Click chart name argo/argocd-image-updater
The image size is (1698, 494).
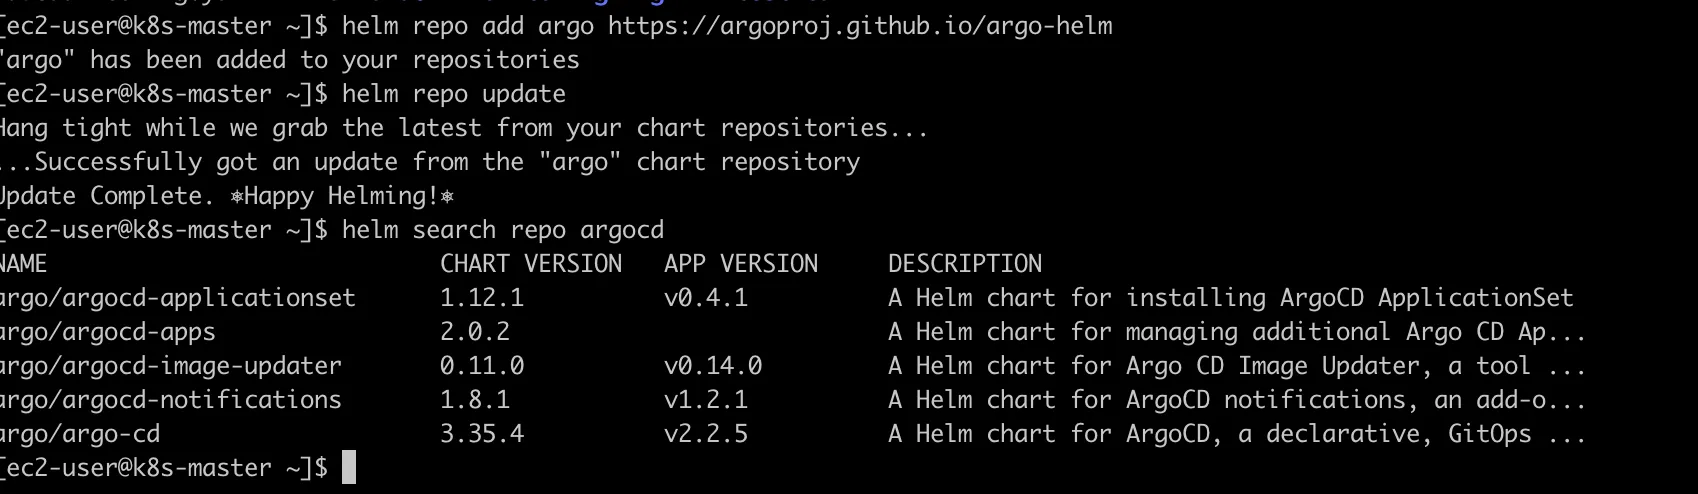point(171,366)
